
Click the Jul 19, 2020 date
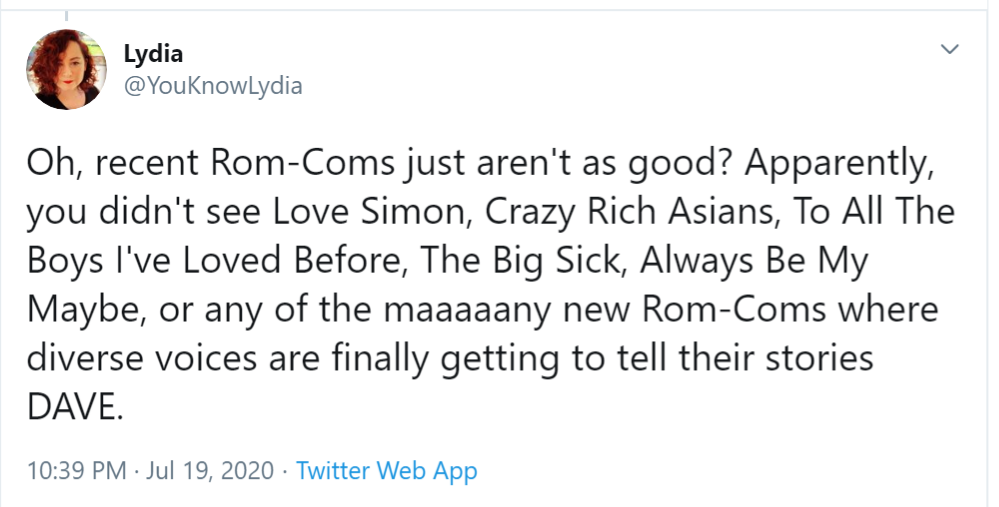[x=210, y=471]
